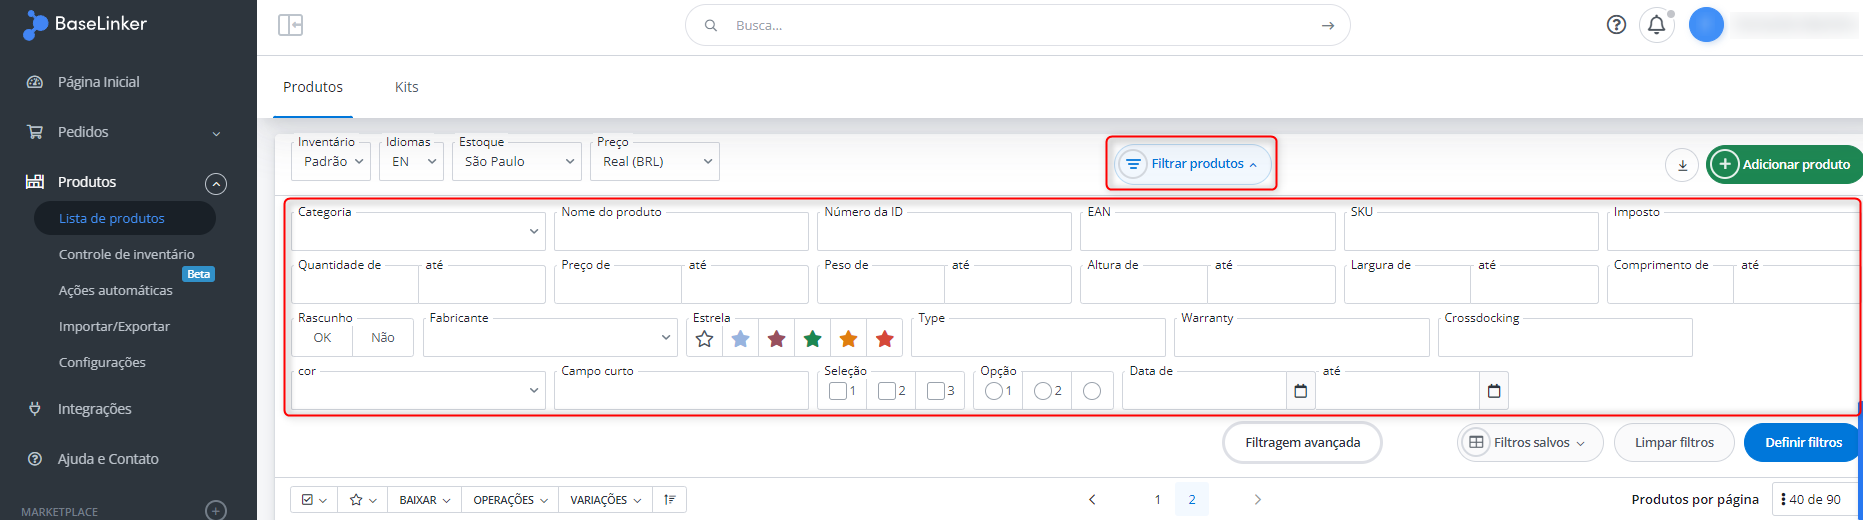Check Seleção checkbox 2
Screen dimensions: 1863x520
tap(886, 391)
